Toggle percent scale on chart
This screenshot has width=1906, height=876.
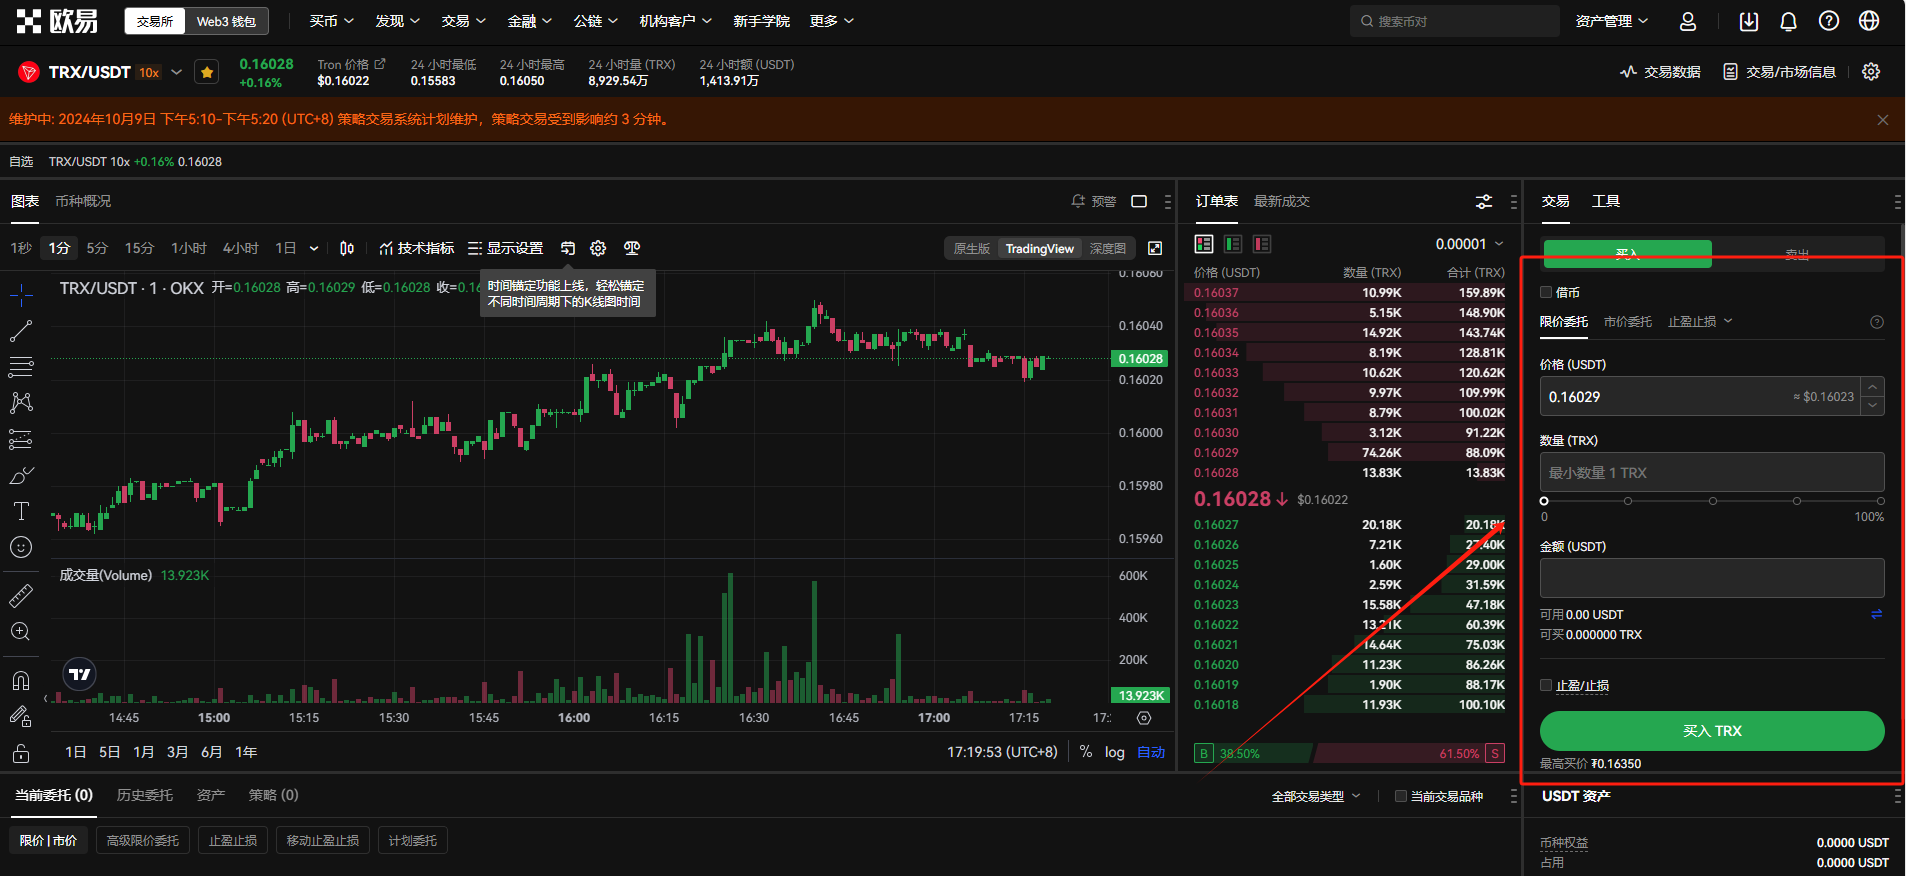pyautogui.click(x=1086, y=752)
